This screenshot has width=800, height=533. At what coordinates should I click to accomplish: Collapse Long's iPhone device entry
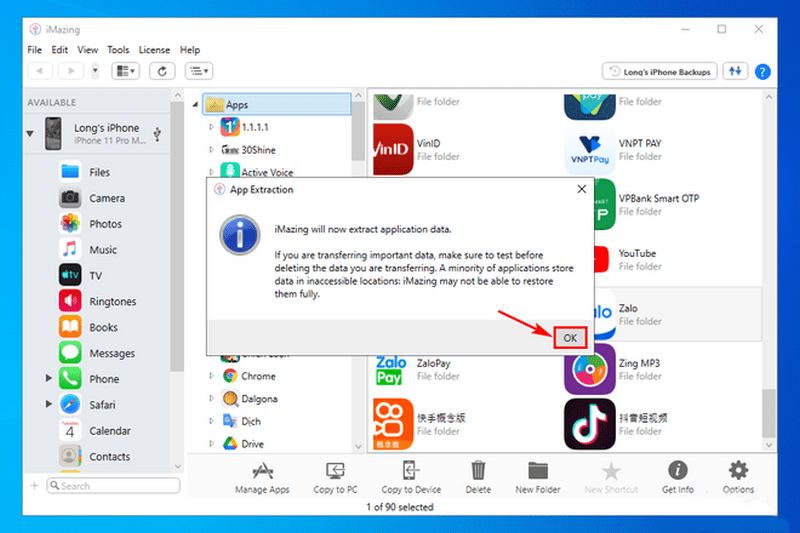pyautogui.click(x=30, y=134)
